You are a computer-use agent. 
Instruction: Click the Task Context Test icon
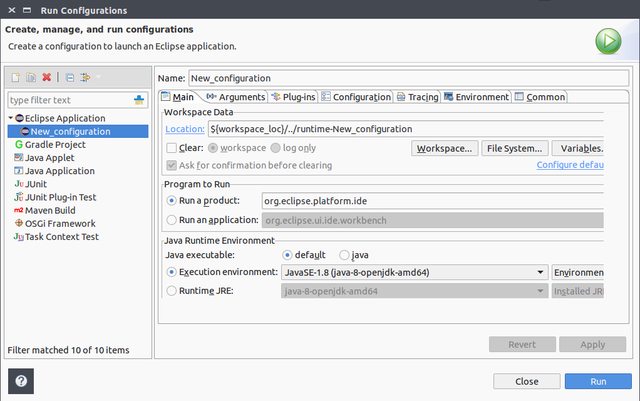click(19, 236)
